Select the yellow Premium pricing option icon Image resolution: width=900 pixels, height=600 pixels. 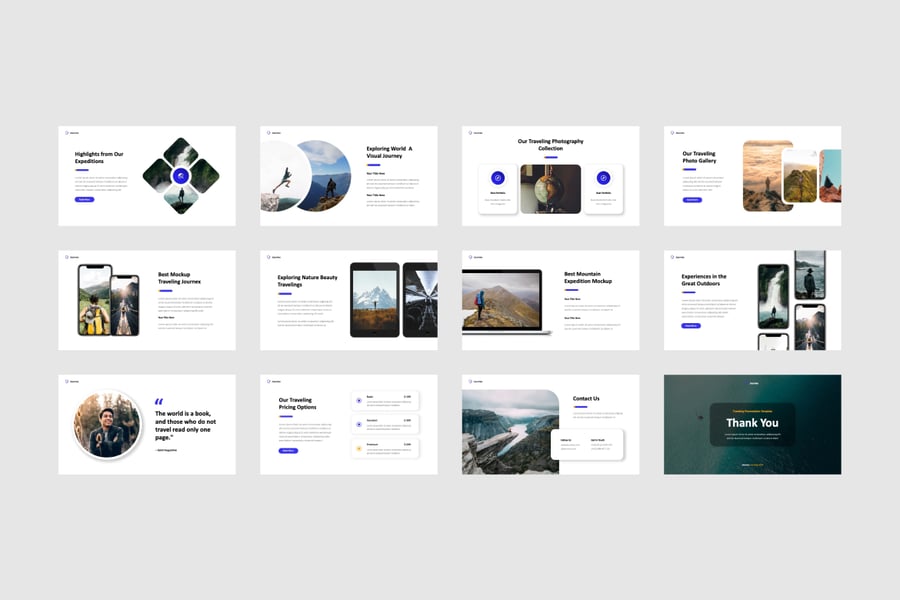coord(359,448)
